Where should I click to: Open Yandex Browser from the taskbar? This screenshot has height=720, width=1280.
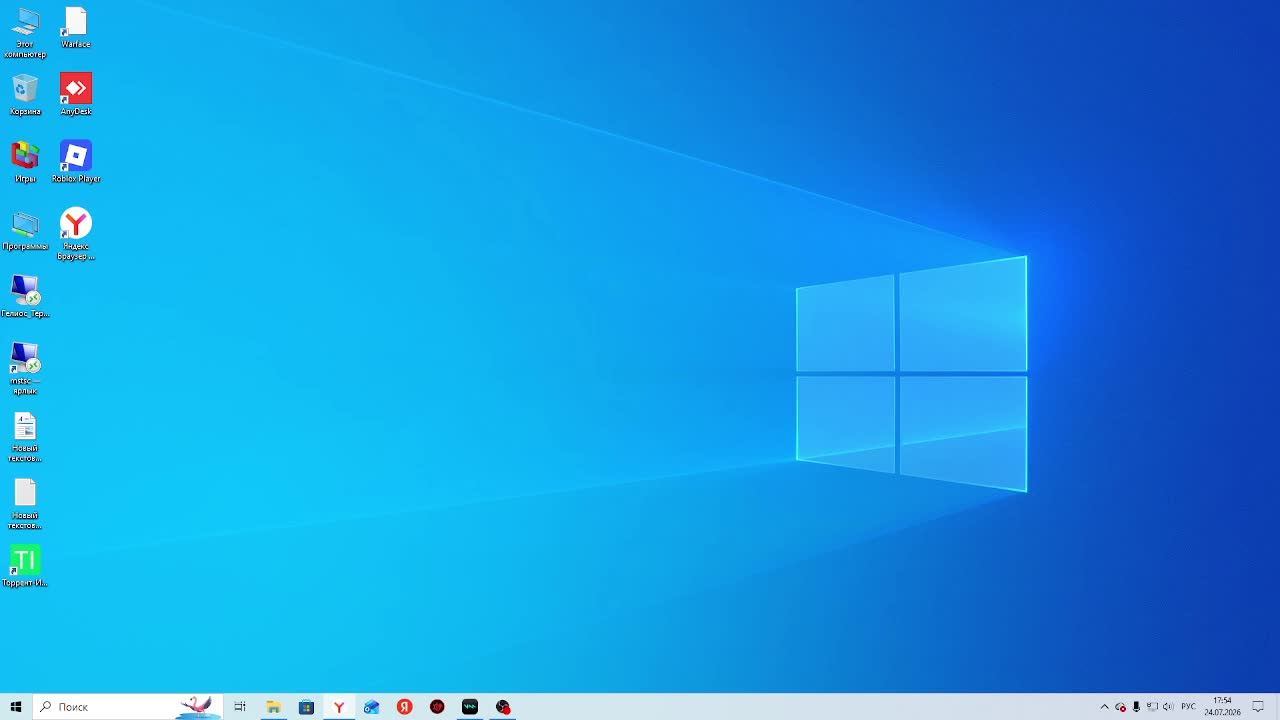pyautogui.click(x=339, y=707)
